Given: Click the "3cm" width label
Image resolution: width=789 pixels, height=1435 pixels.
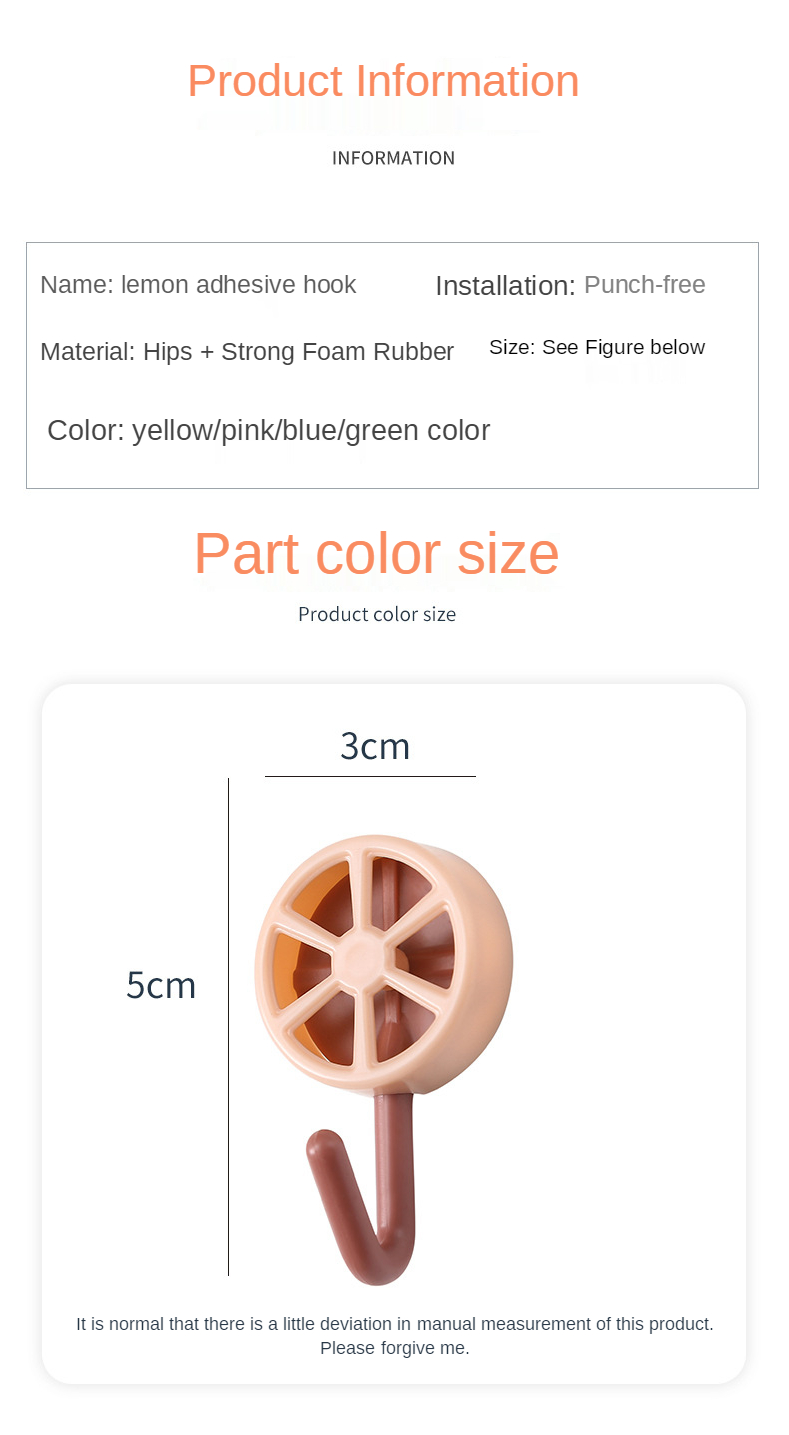Looking at the screenshot, I should 375,747.
